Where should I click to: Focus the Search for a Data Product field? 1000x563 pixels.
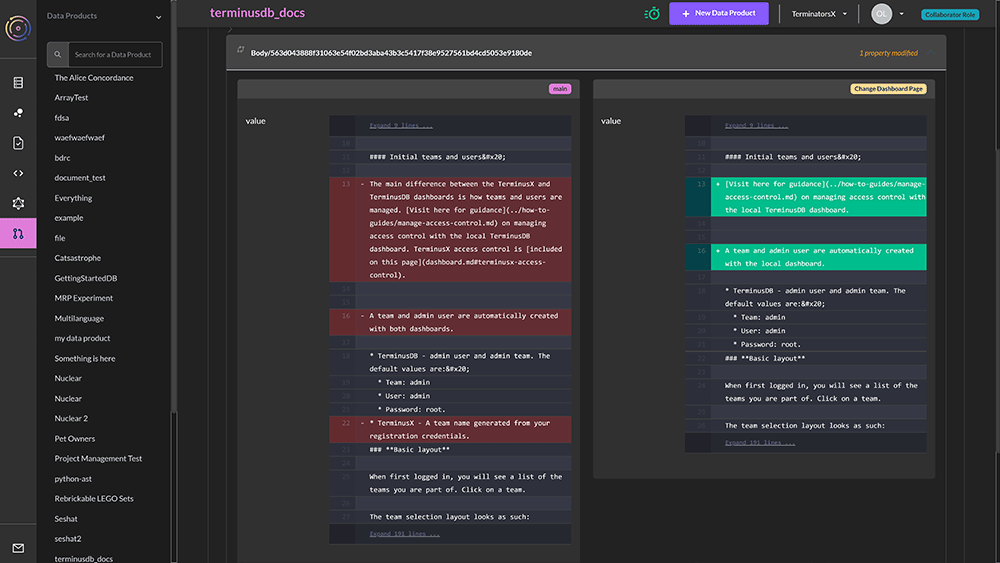click(x=115, y=55)
